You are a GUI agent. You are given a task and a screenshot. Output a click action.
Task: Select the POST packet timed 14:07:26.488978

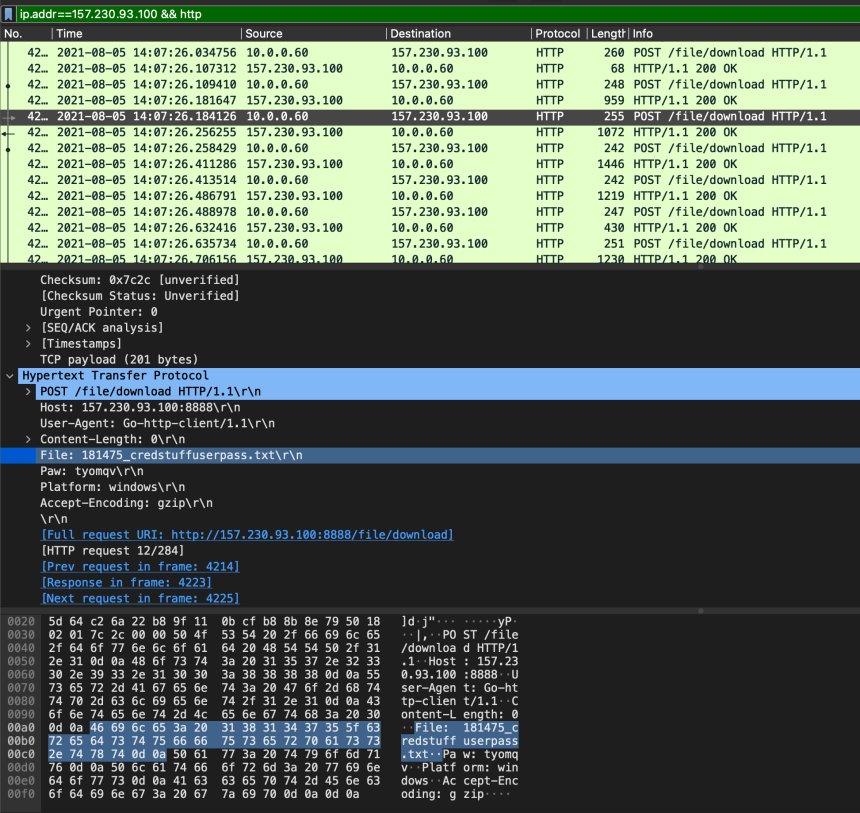[430, 212]
